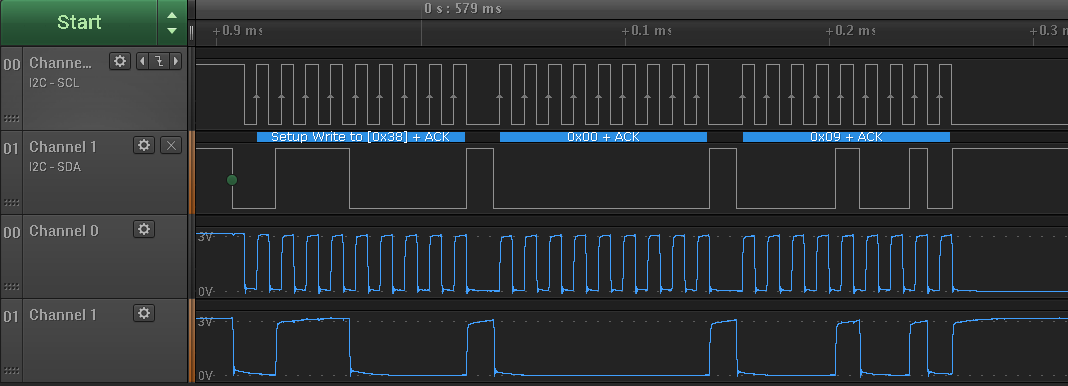The width and height of the screenshot is (1068, 386).
Task: Click the 'Channel 1' name above I2C - SDA
Action: pyautogui.click(x=63, y=146)
